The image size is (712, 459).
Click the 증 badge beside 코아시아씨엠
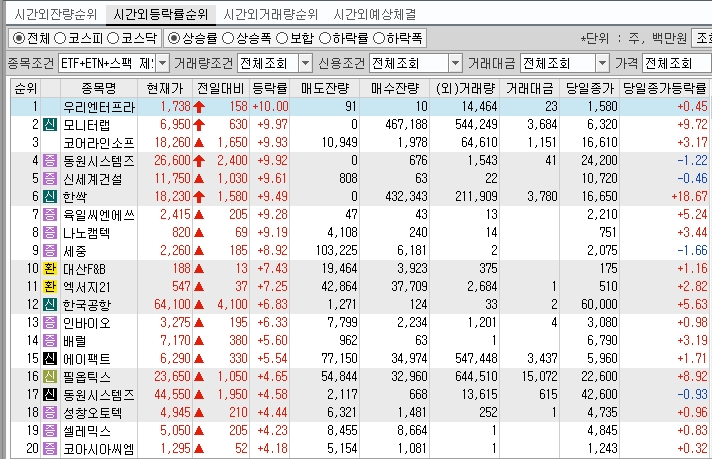click(50, 449)
